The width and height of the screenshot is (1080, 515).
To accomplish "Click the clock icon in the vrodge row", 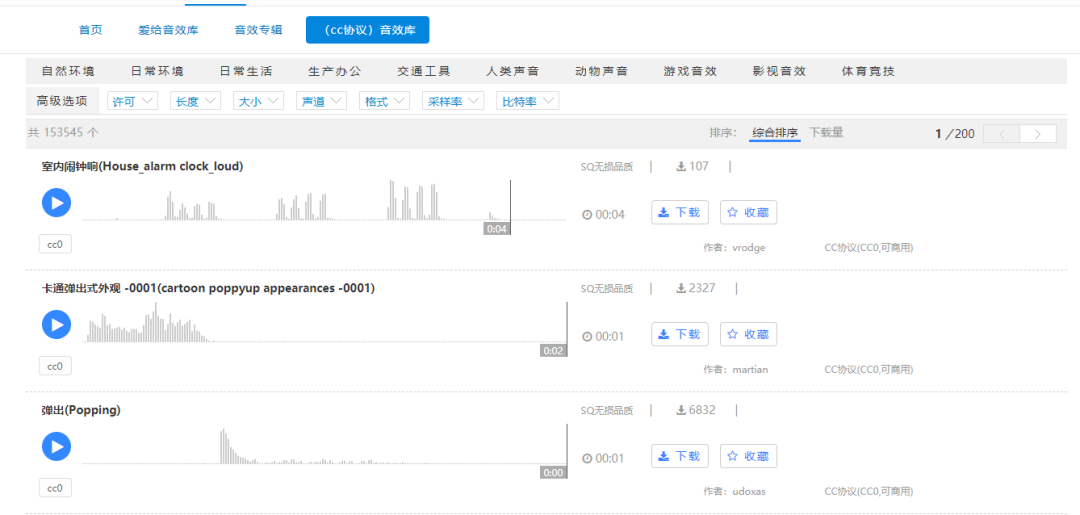I will 587,215.
